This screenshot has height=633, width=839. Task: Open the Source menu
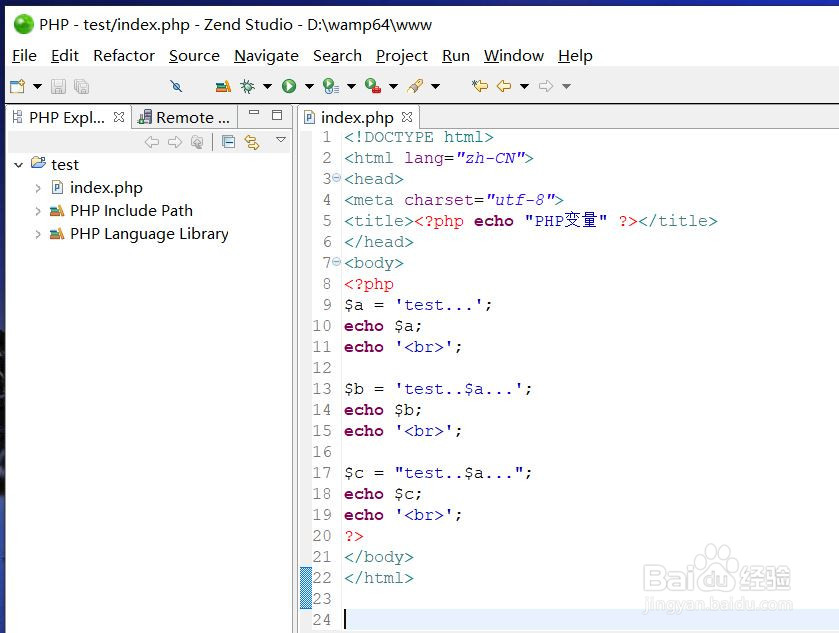(194, 56)
